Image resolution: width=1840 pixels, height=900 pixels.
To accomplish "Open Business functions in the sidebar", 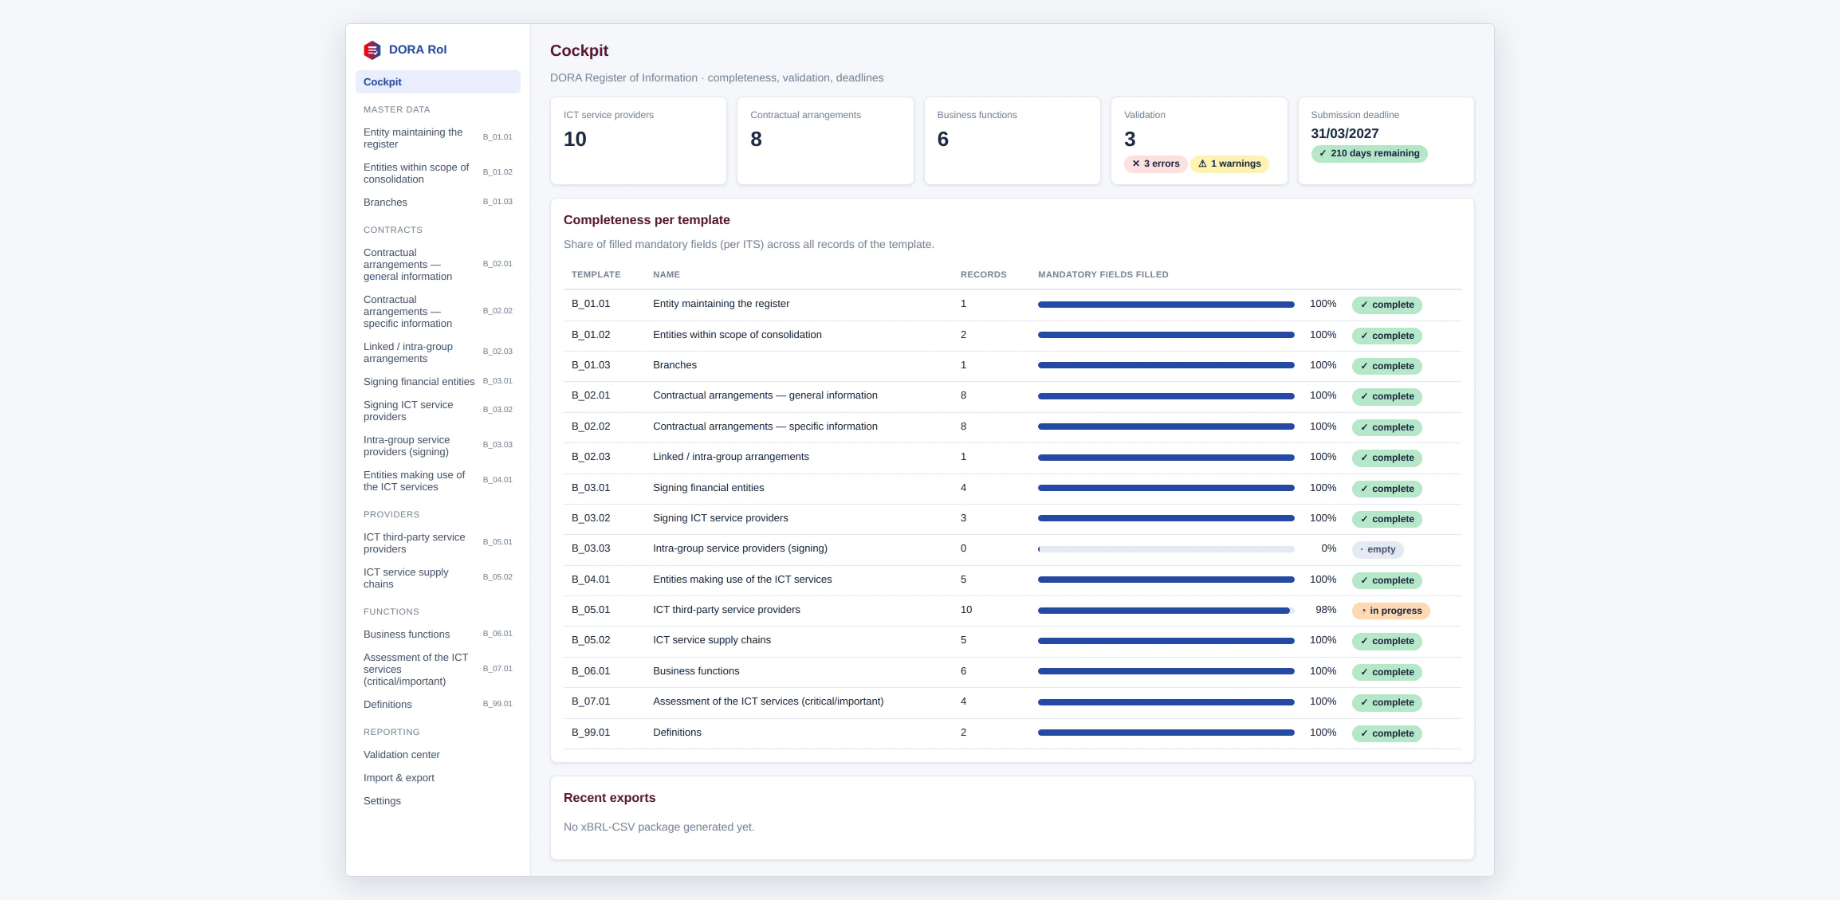I will click(x=438, y=634).
